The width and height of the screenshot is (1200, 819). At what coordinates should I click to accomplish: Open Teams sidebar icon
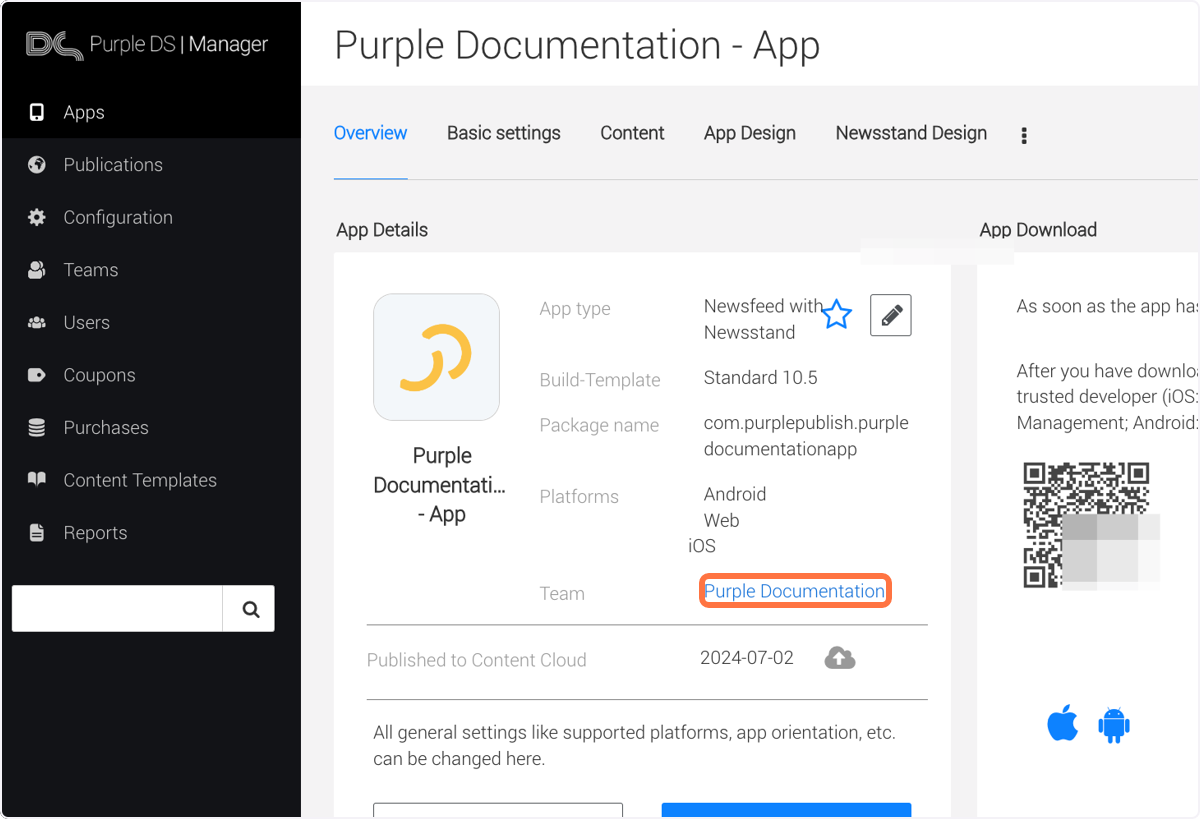[37, 270]
